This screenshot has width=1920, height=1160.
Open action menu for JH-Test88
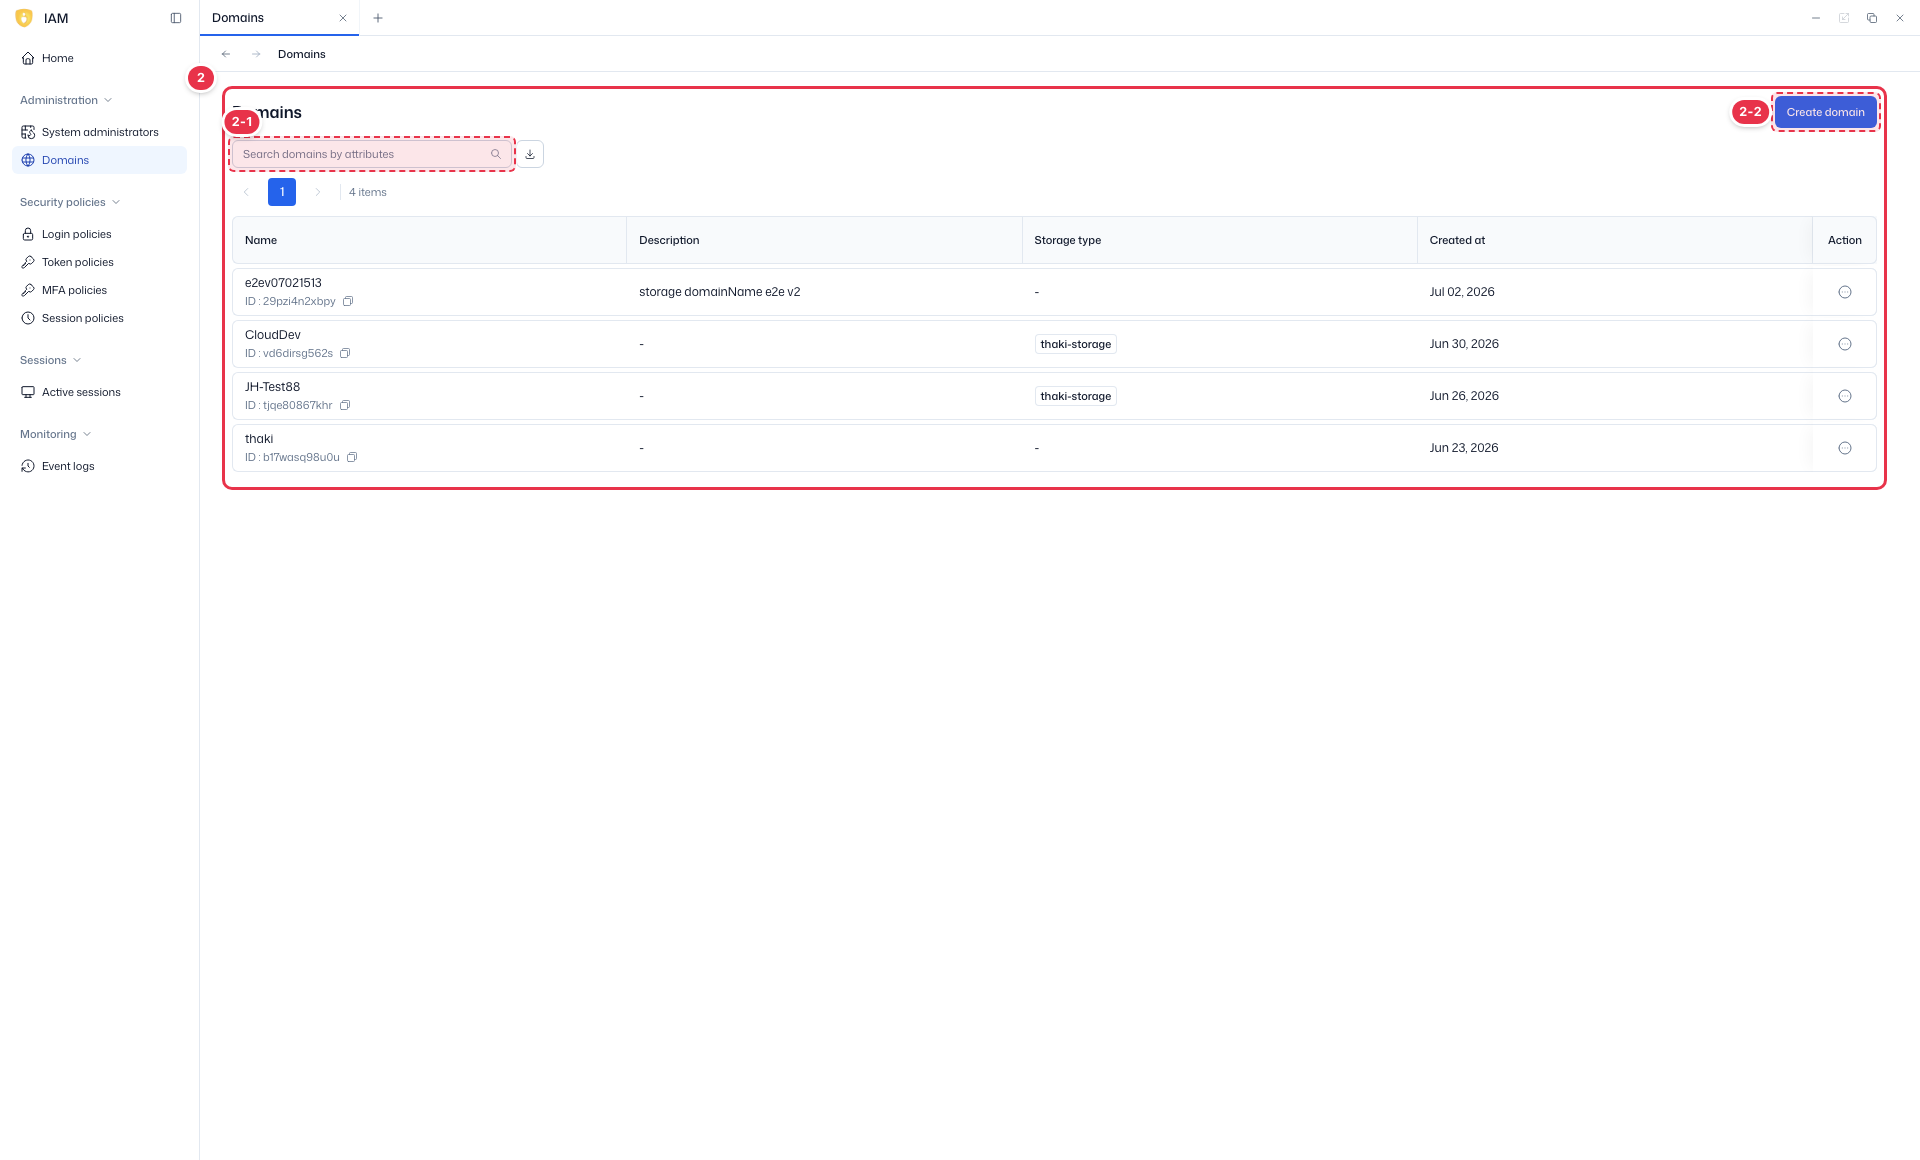(1845, 396)
